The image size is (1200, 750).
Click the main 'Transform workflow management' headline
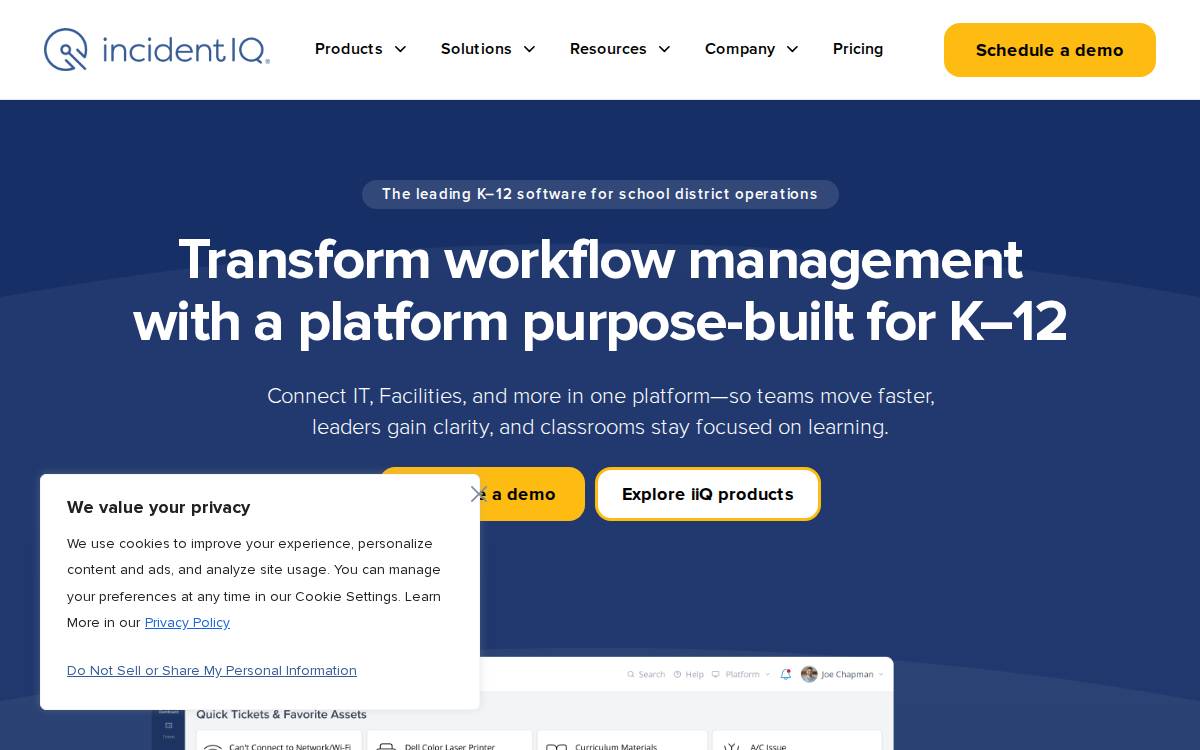(x=600, y=290)
